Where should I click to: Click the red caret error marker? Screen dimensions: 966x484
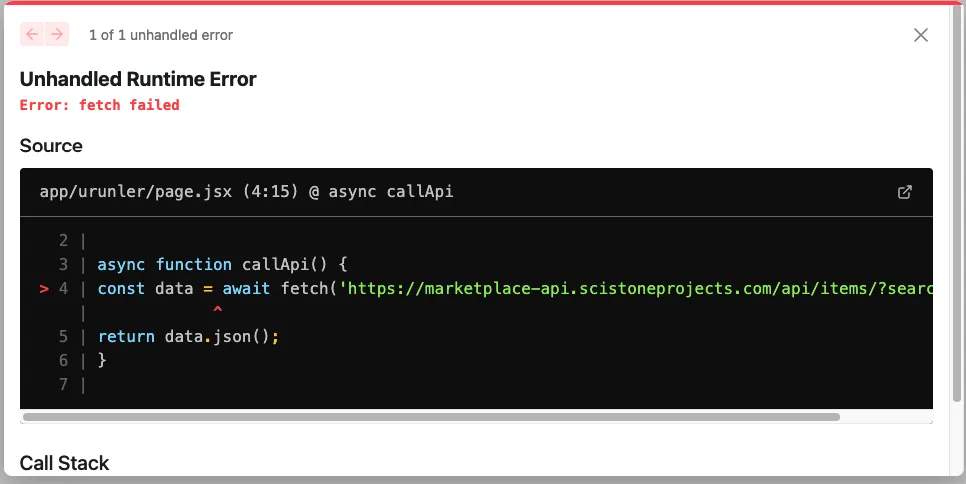click(x=218, y=312)
